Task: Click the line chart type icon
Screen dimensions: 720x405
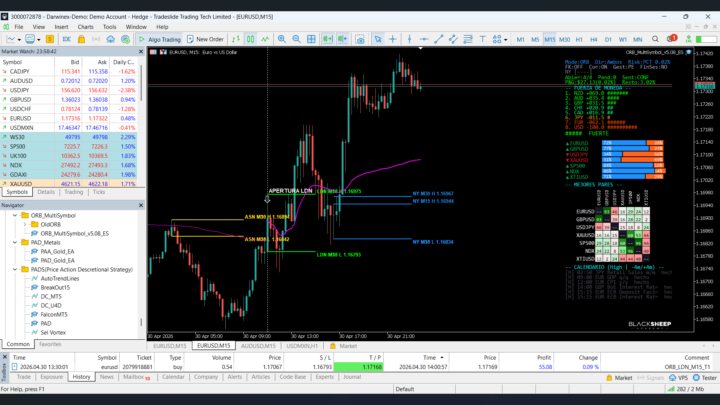Action: coord(11,39)
